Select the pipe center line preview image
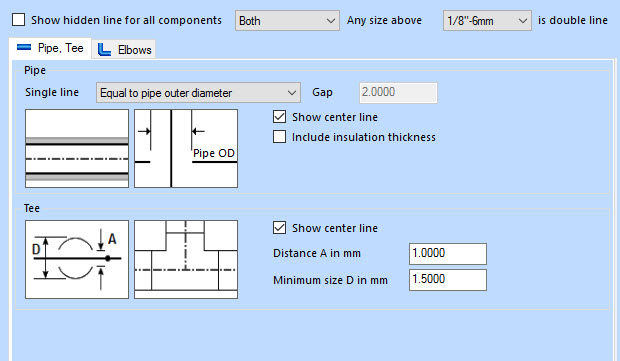 pyautogui.click(x=77, y=148)
